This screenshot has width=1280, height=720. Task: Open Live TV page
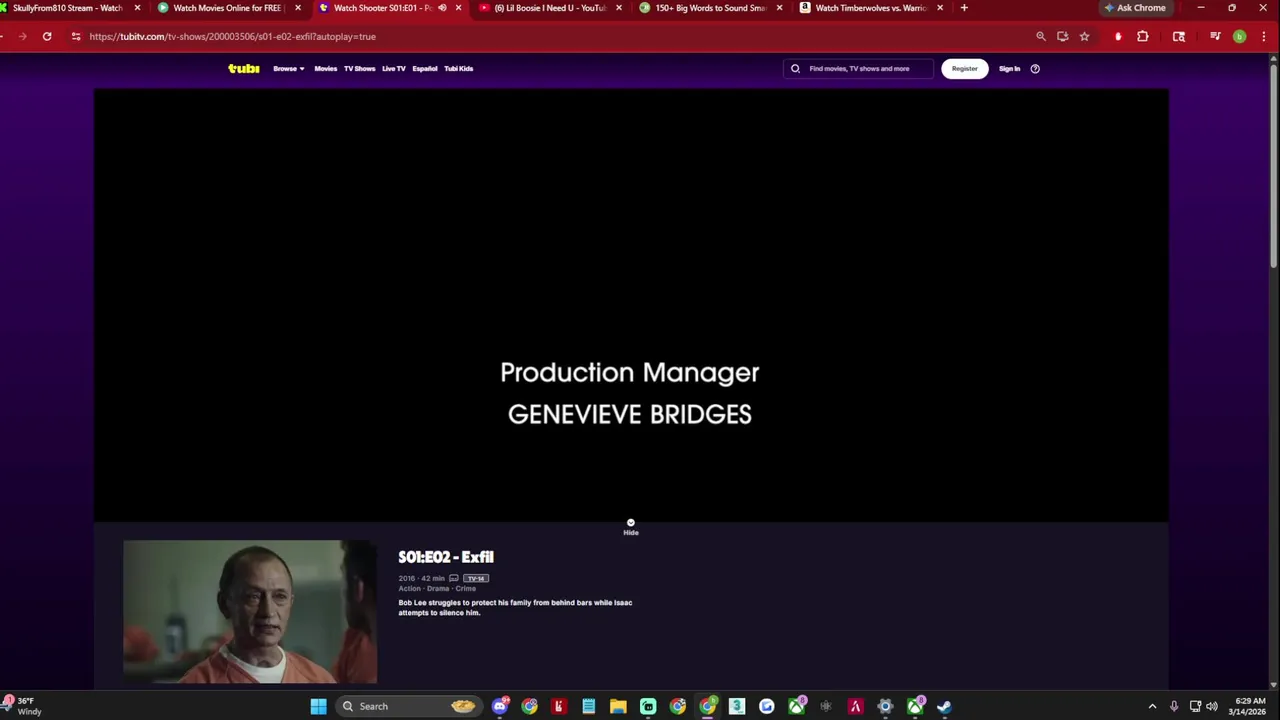click(393, 68)
